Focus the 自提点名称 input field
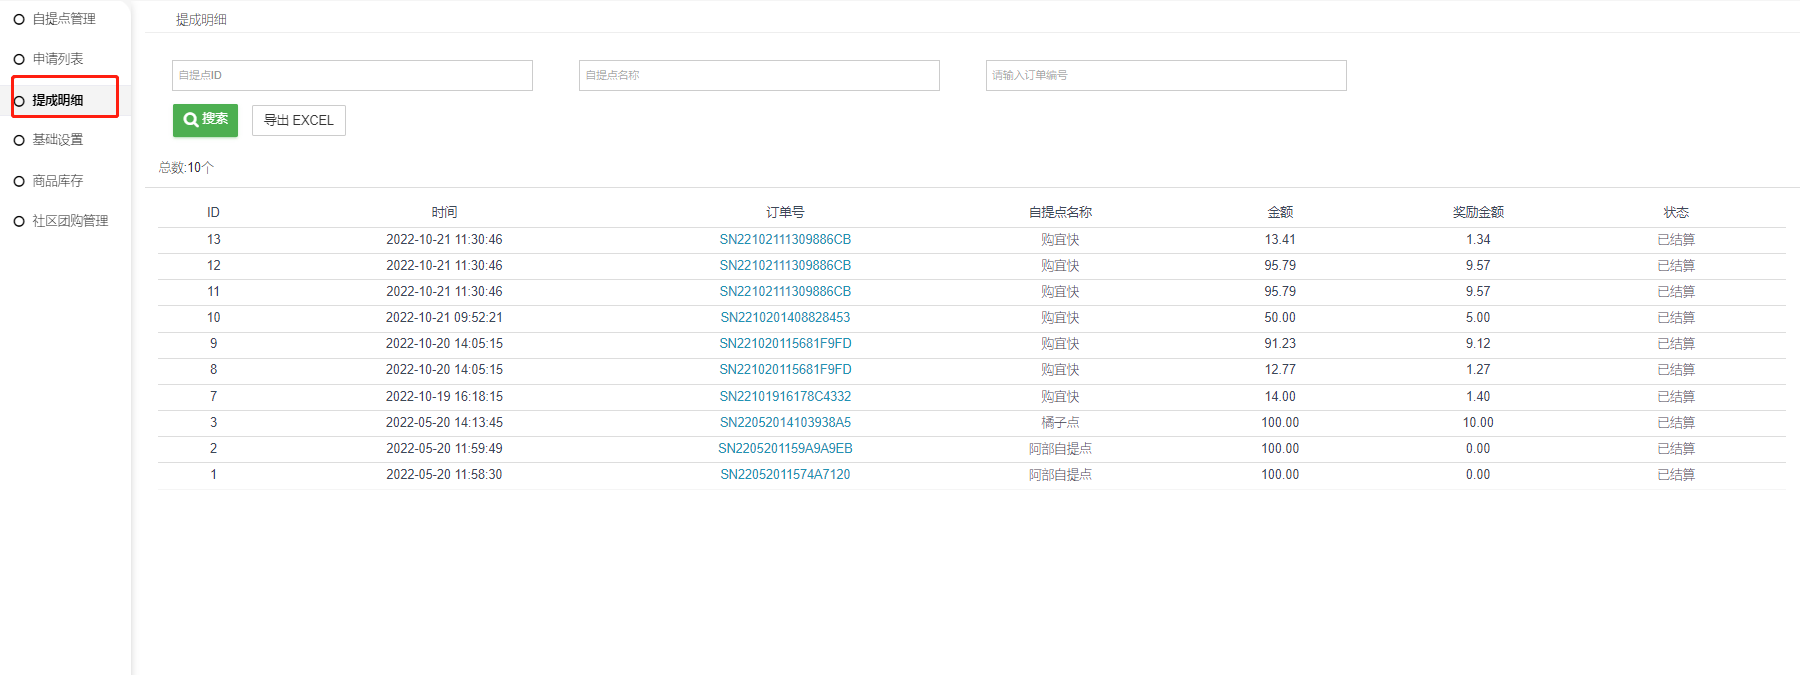The width and height of the screenshot is (1800, 675). pyautogui.click(x=759, y=75)
